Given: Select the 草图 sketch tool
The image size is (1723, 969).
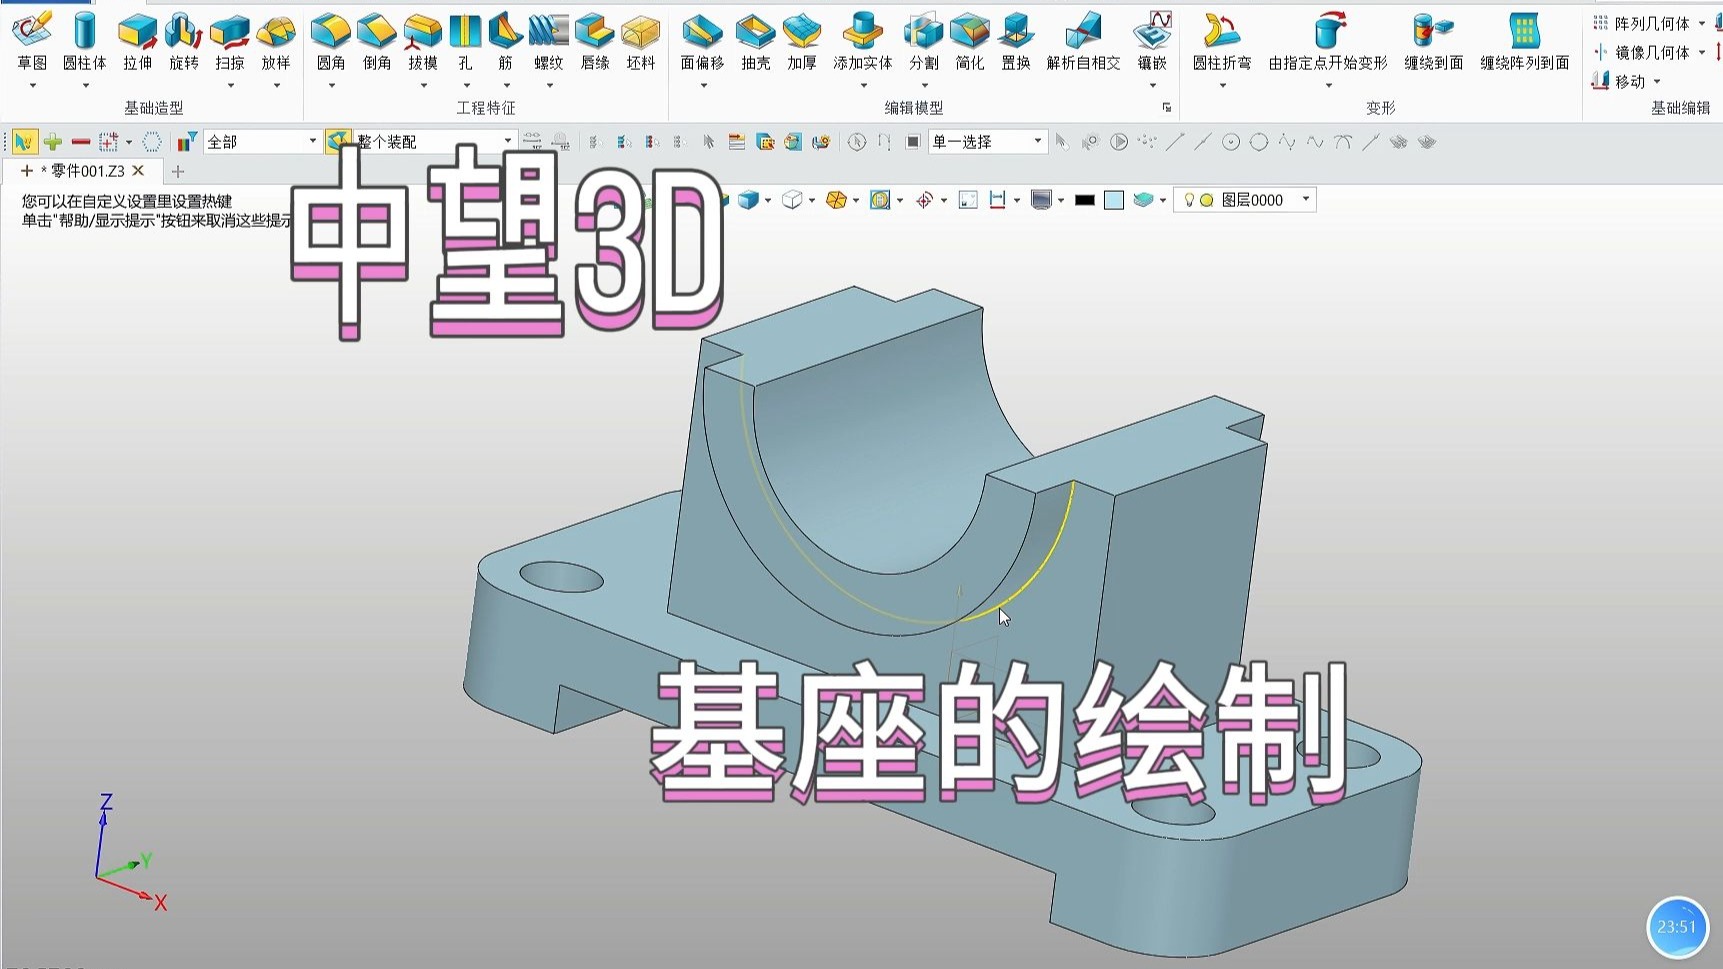Looking at the screenshot, I should coord(32,43).
